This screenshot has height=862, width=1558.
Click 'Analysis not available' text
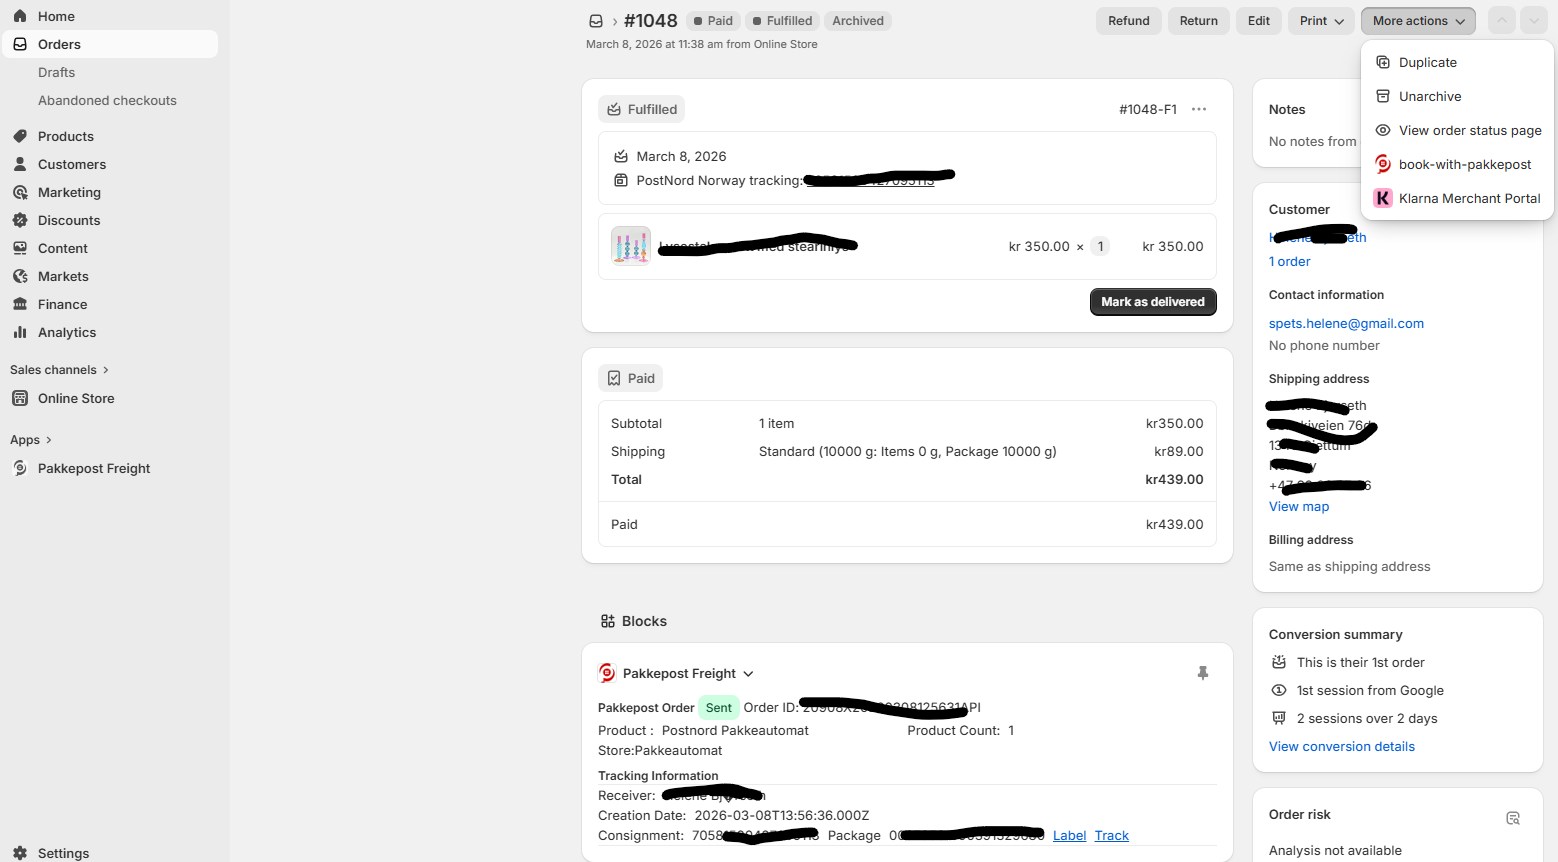1335,850
